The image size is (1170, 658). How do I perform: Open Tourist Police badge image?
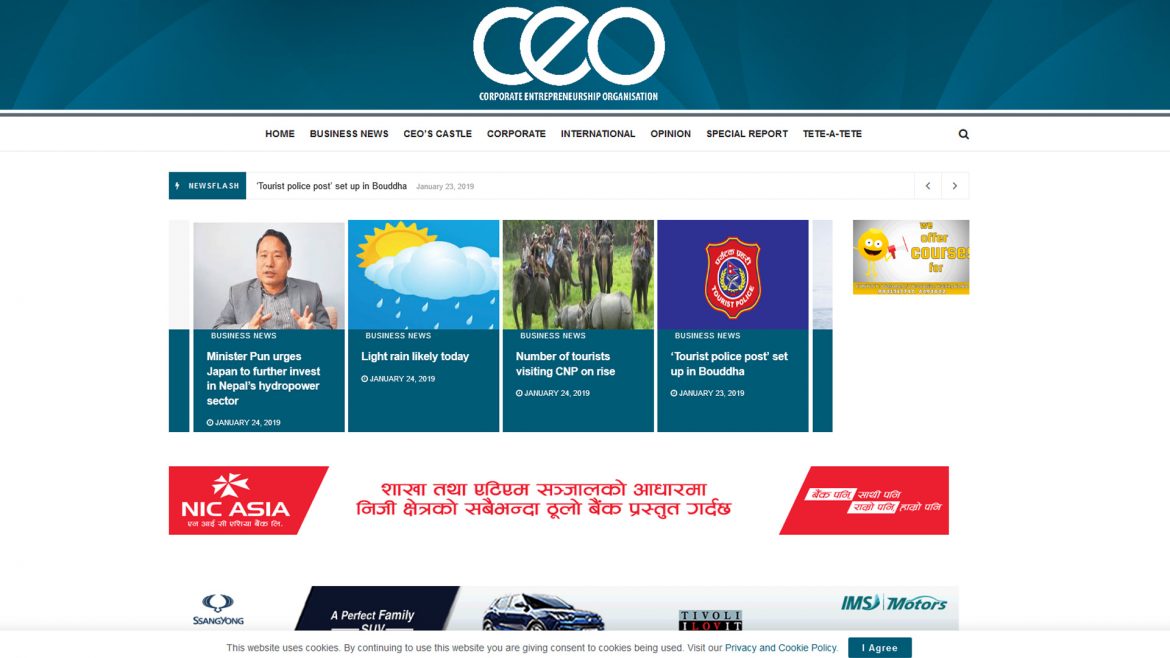[733, 275]
